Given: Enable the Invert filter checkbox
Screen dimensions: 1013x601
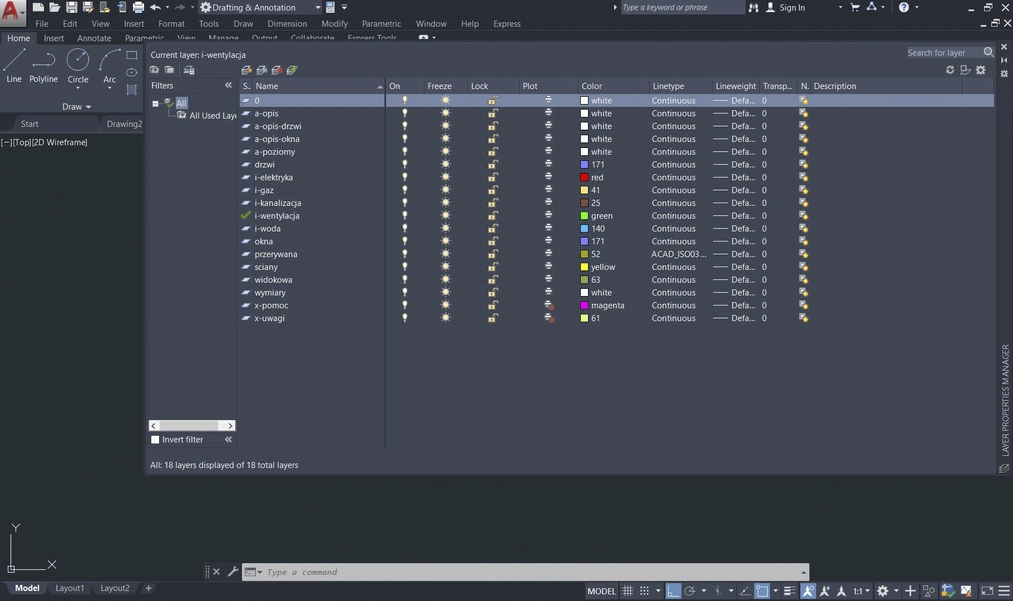Looking at the screenshot, I should pyautogui.click(x=155, y=440).
